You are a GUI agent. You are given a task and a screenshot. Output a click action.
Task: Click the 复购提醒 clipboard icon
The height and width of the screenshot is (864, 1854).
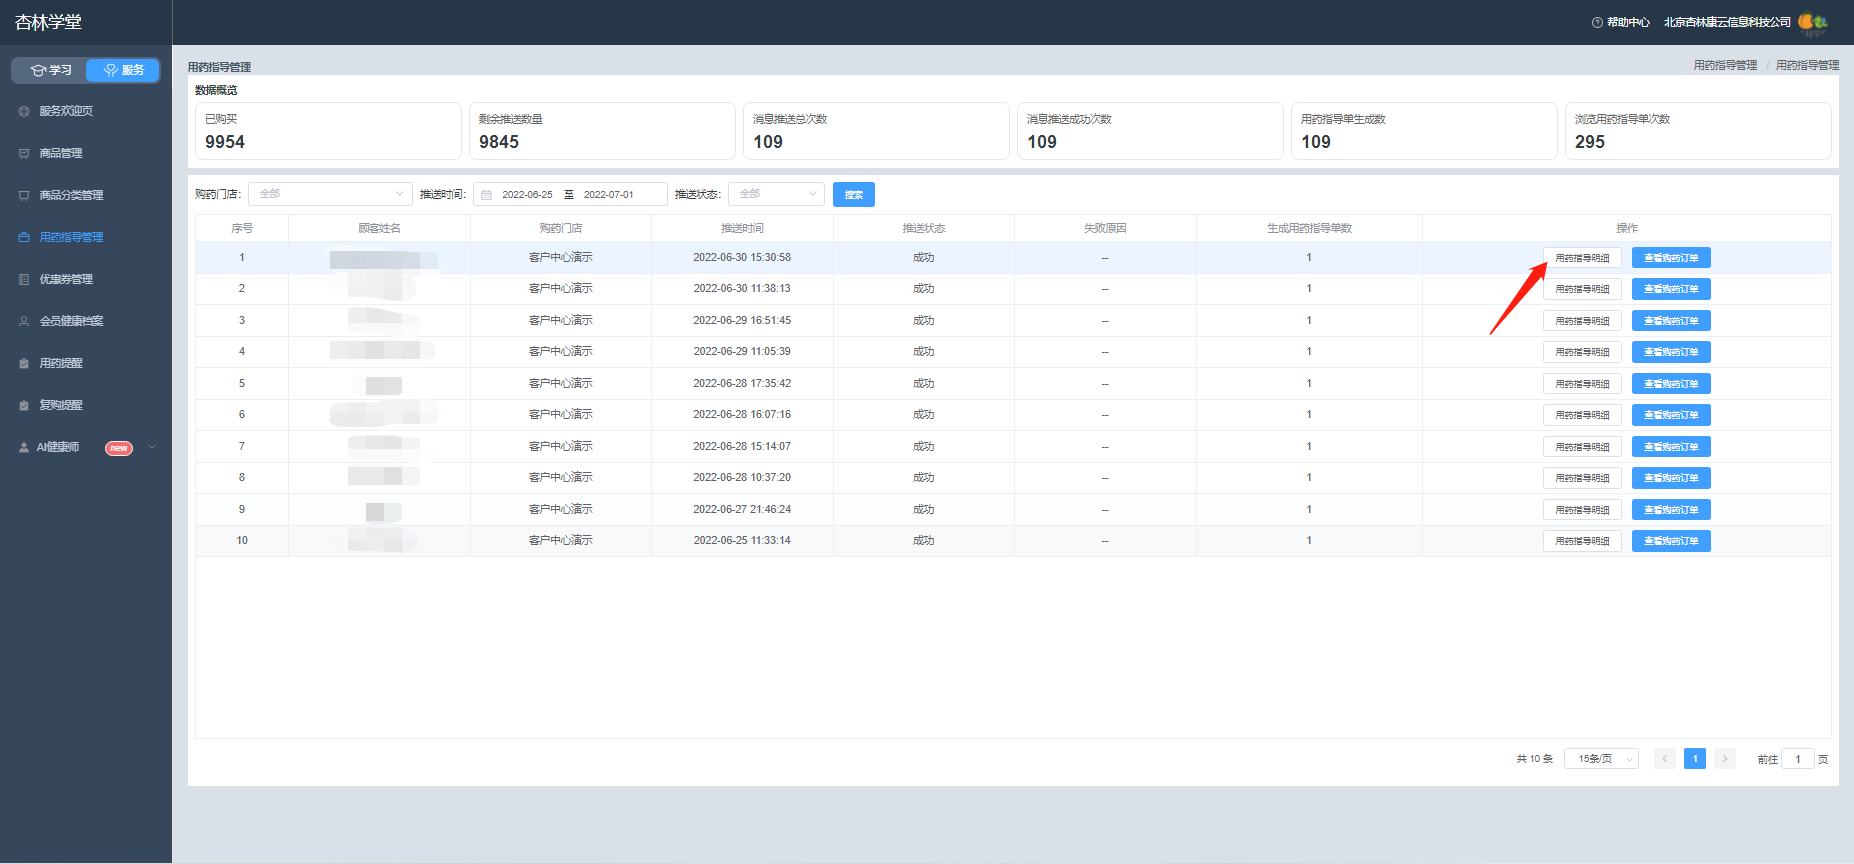[24, 405]
